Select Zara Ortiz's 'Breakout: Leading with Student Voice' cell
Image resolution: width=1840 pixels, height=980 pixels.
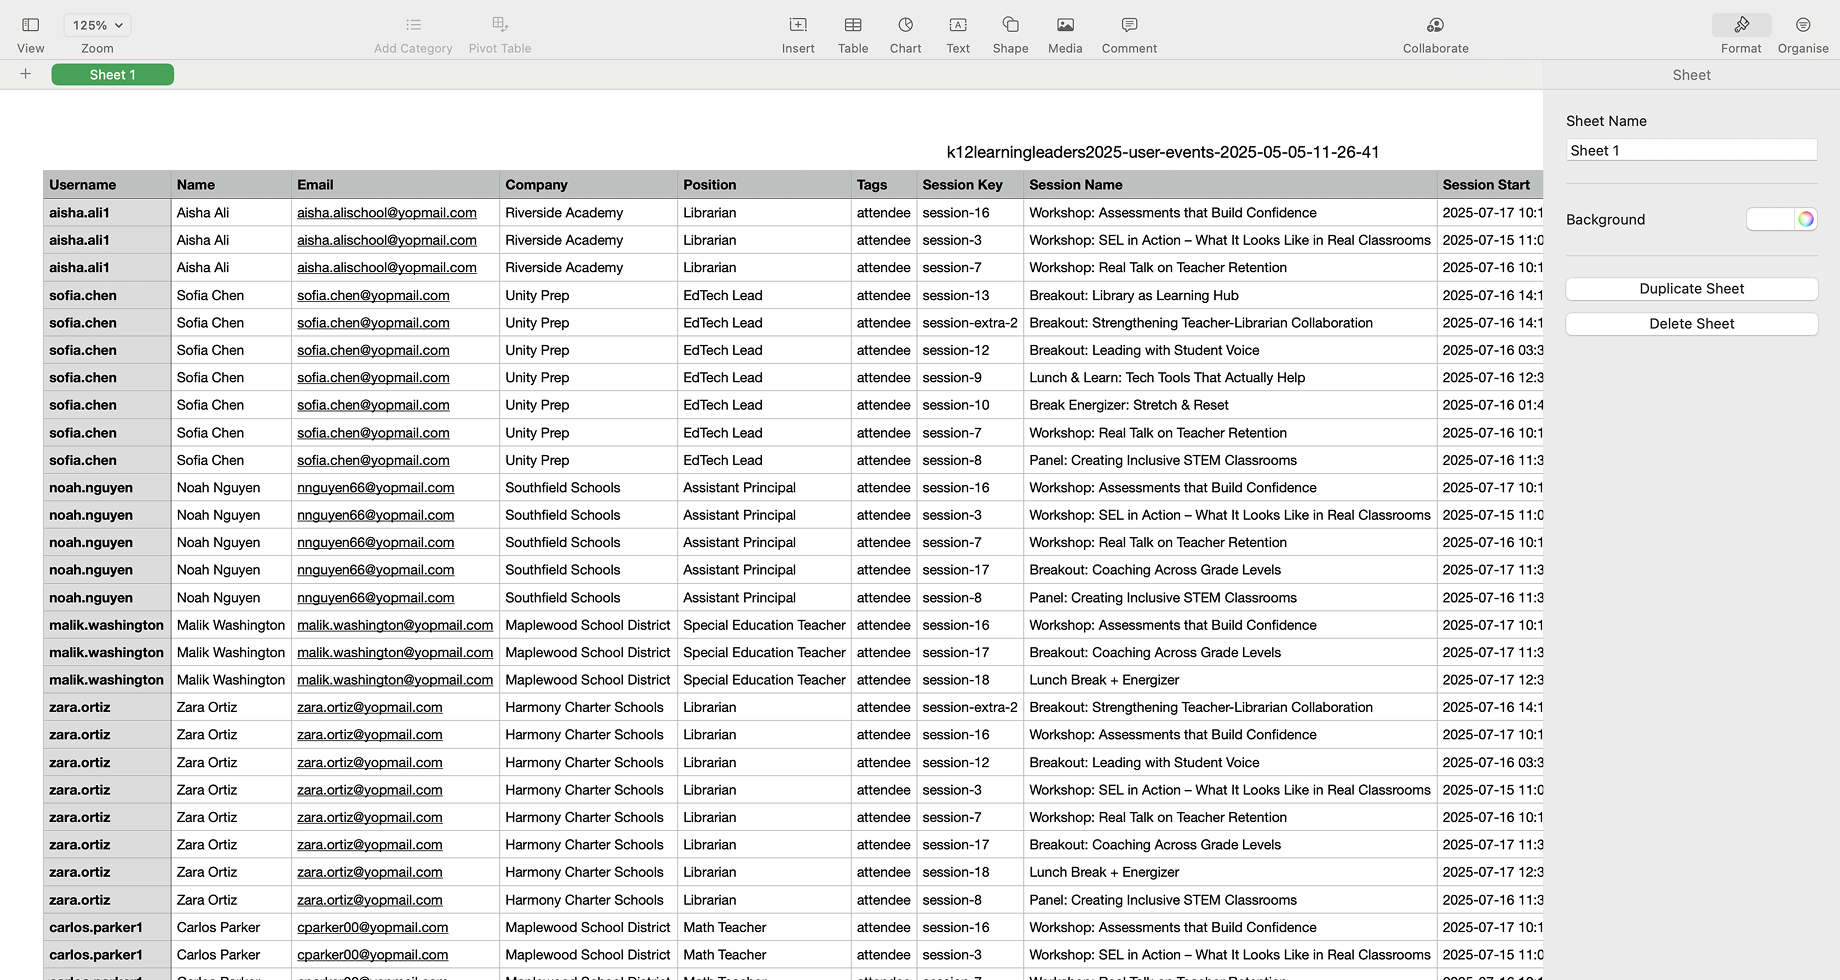point(1230,762)
